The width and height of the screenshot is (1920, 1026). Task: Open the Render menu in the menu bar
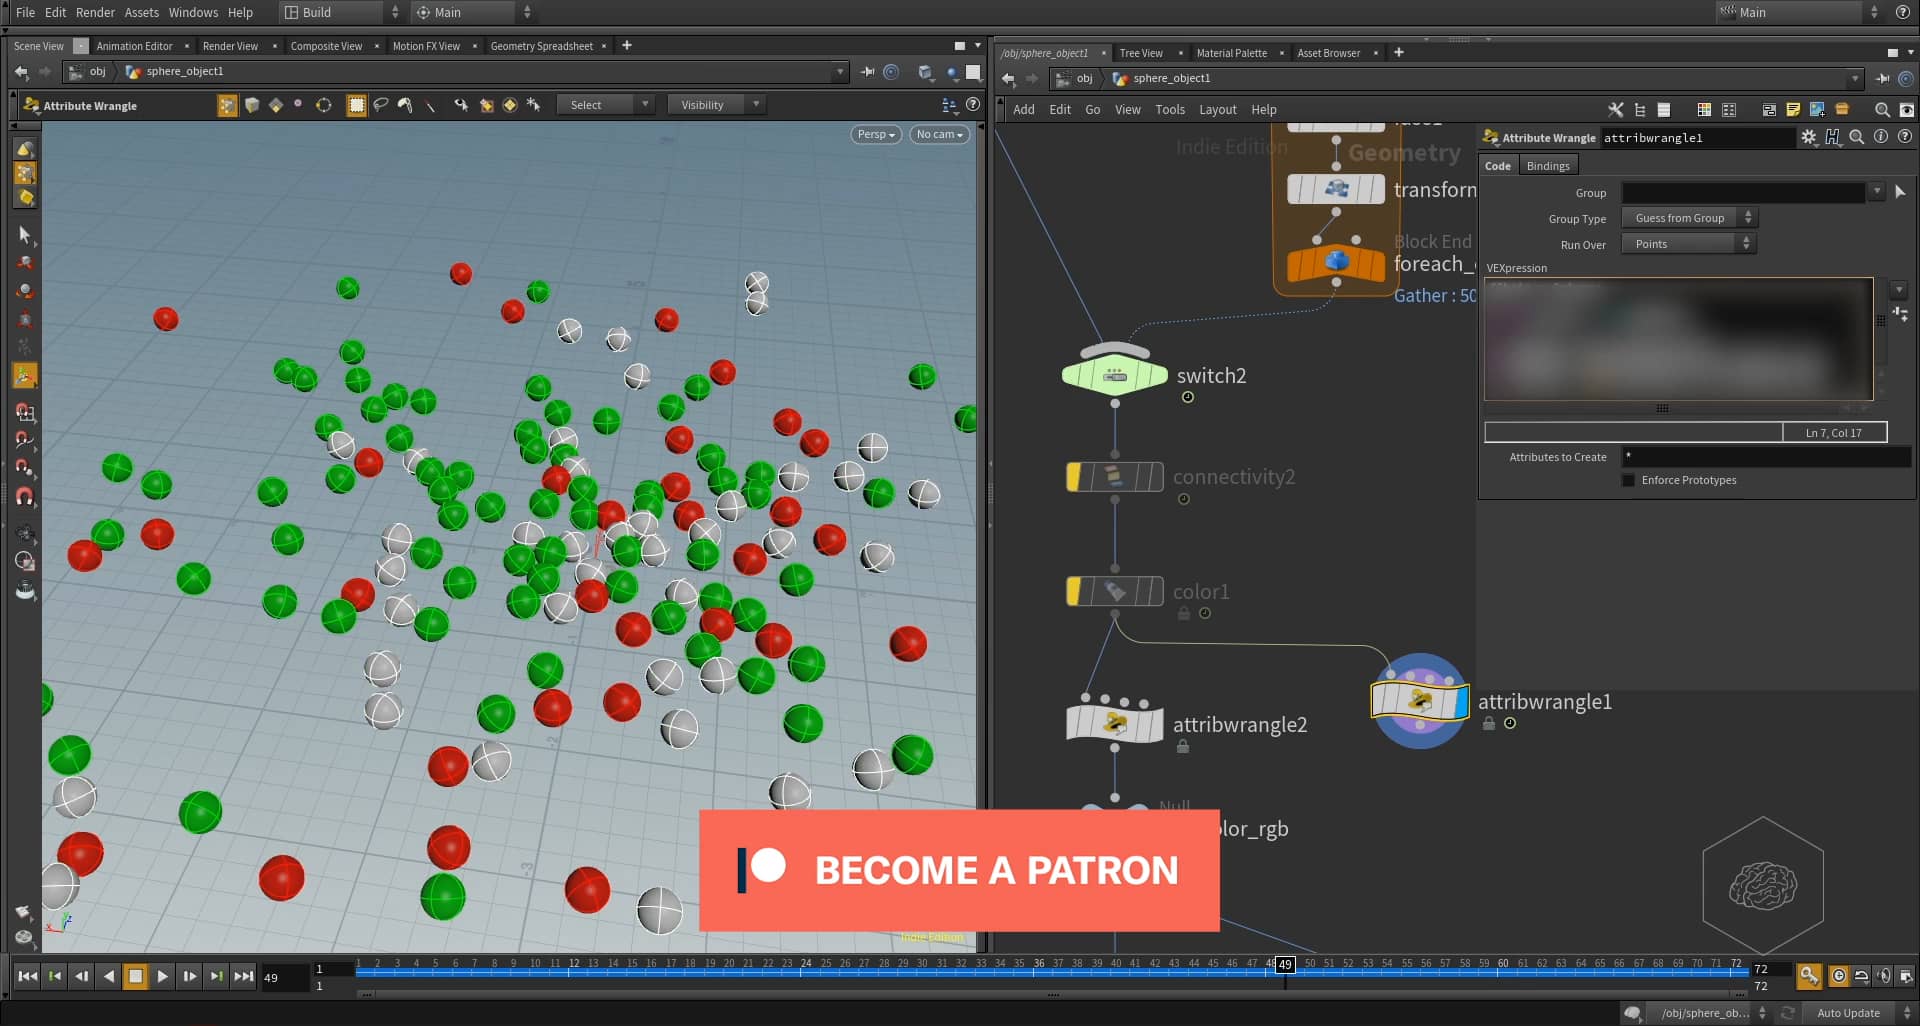point(96,12)
